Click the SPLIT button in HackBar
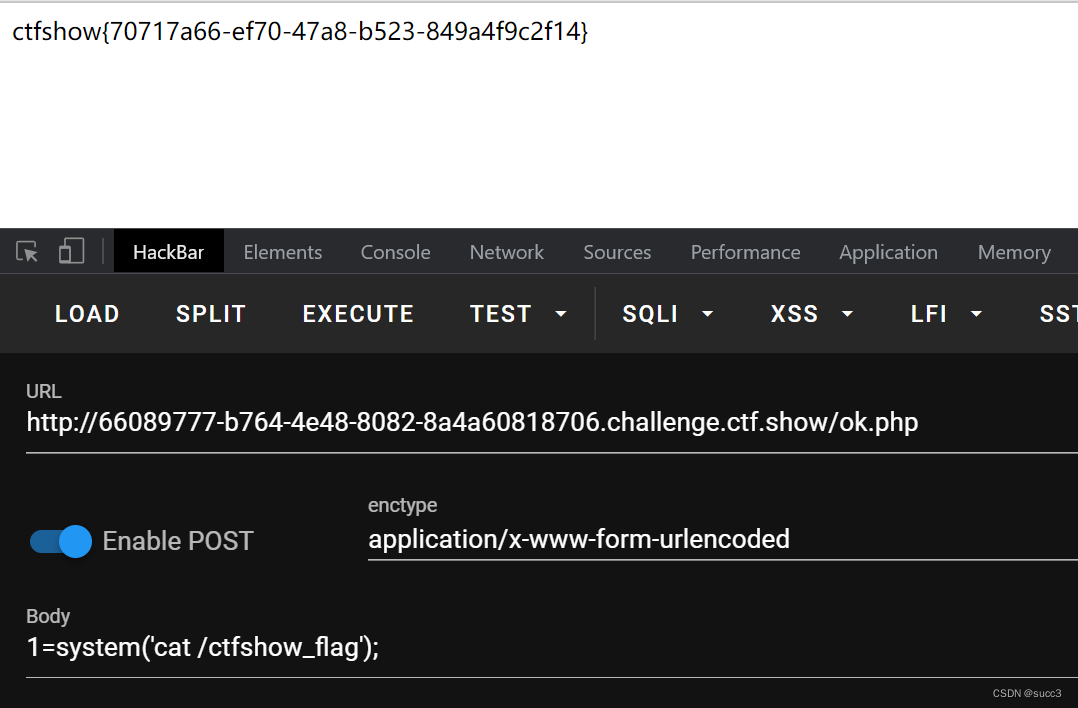 (211, 314)
